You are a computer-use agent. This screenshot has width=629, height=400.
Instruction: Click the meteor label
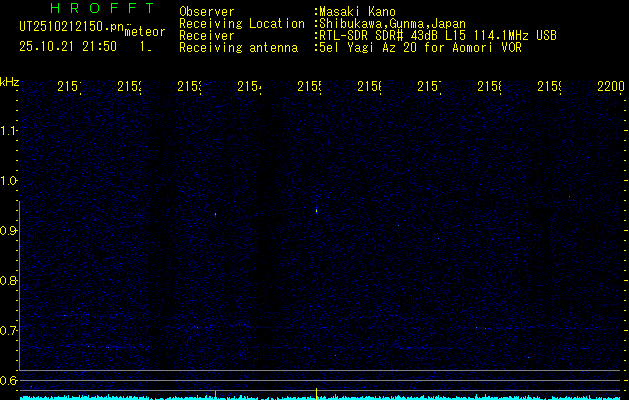click(145, 32)
